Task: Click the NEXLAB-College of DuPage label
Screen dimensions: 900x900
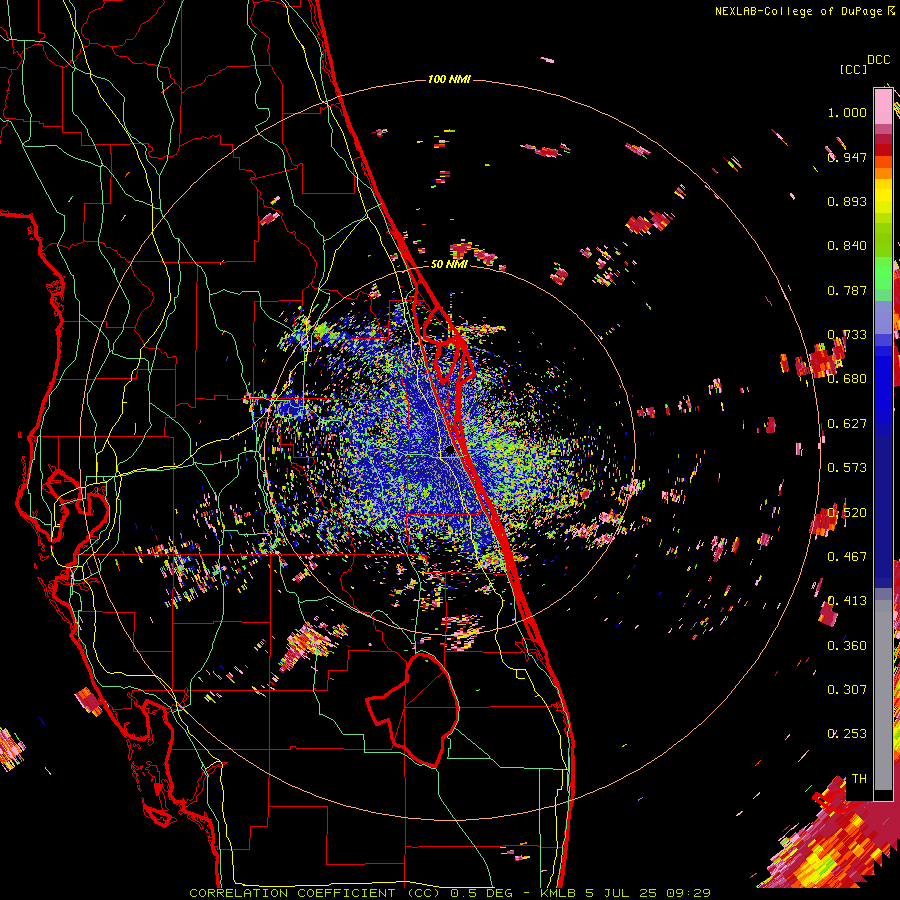Action: [798, 11]
